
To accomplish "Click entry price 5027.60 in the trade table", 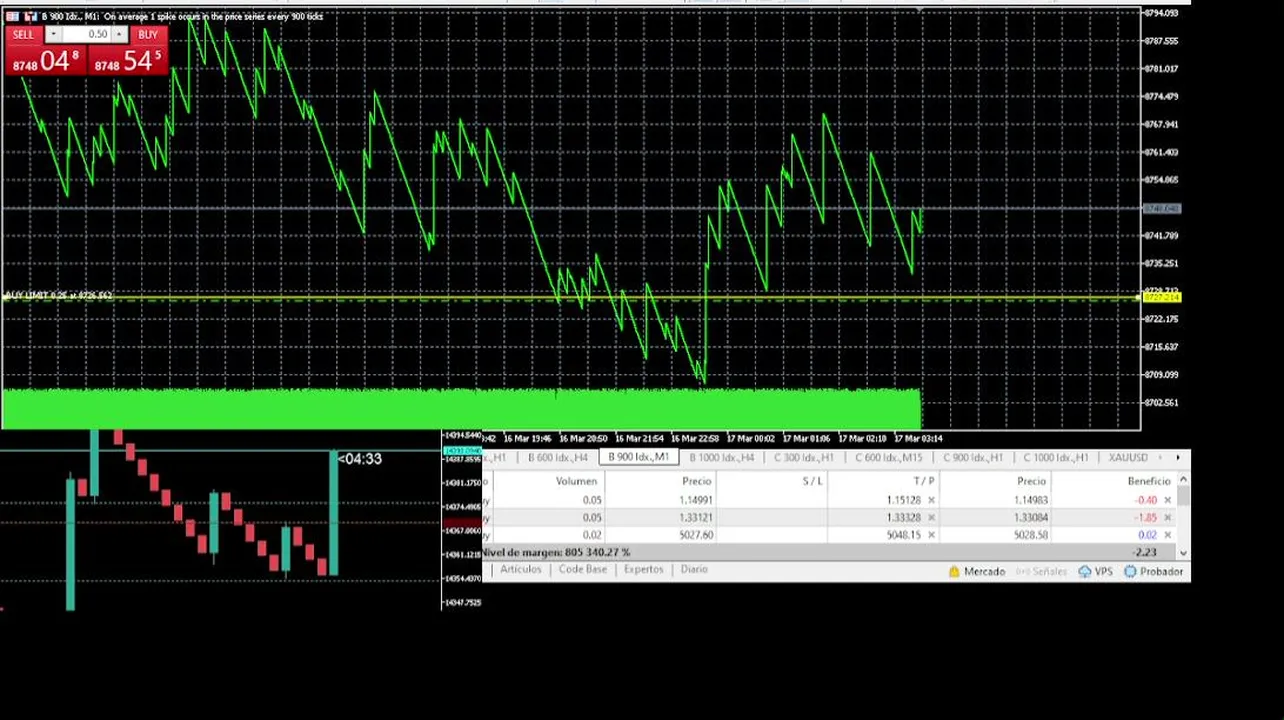I will click(x=696, y=535).
